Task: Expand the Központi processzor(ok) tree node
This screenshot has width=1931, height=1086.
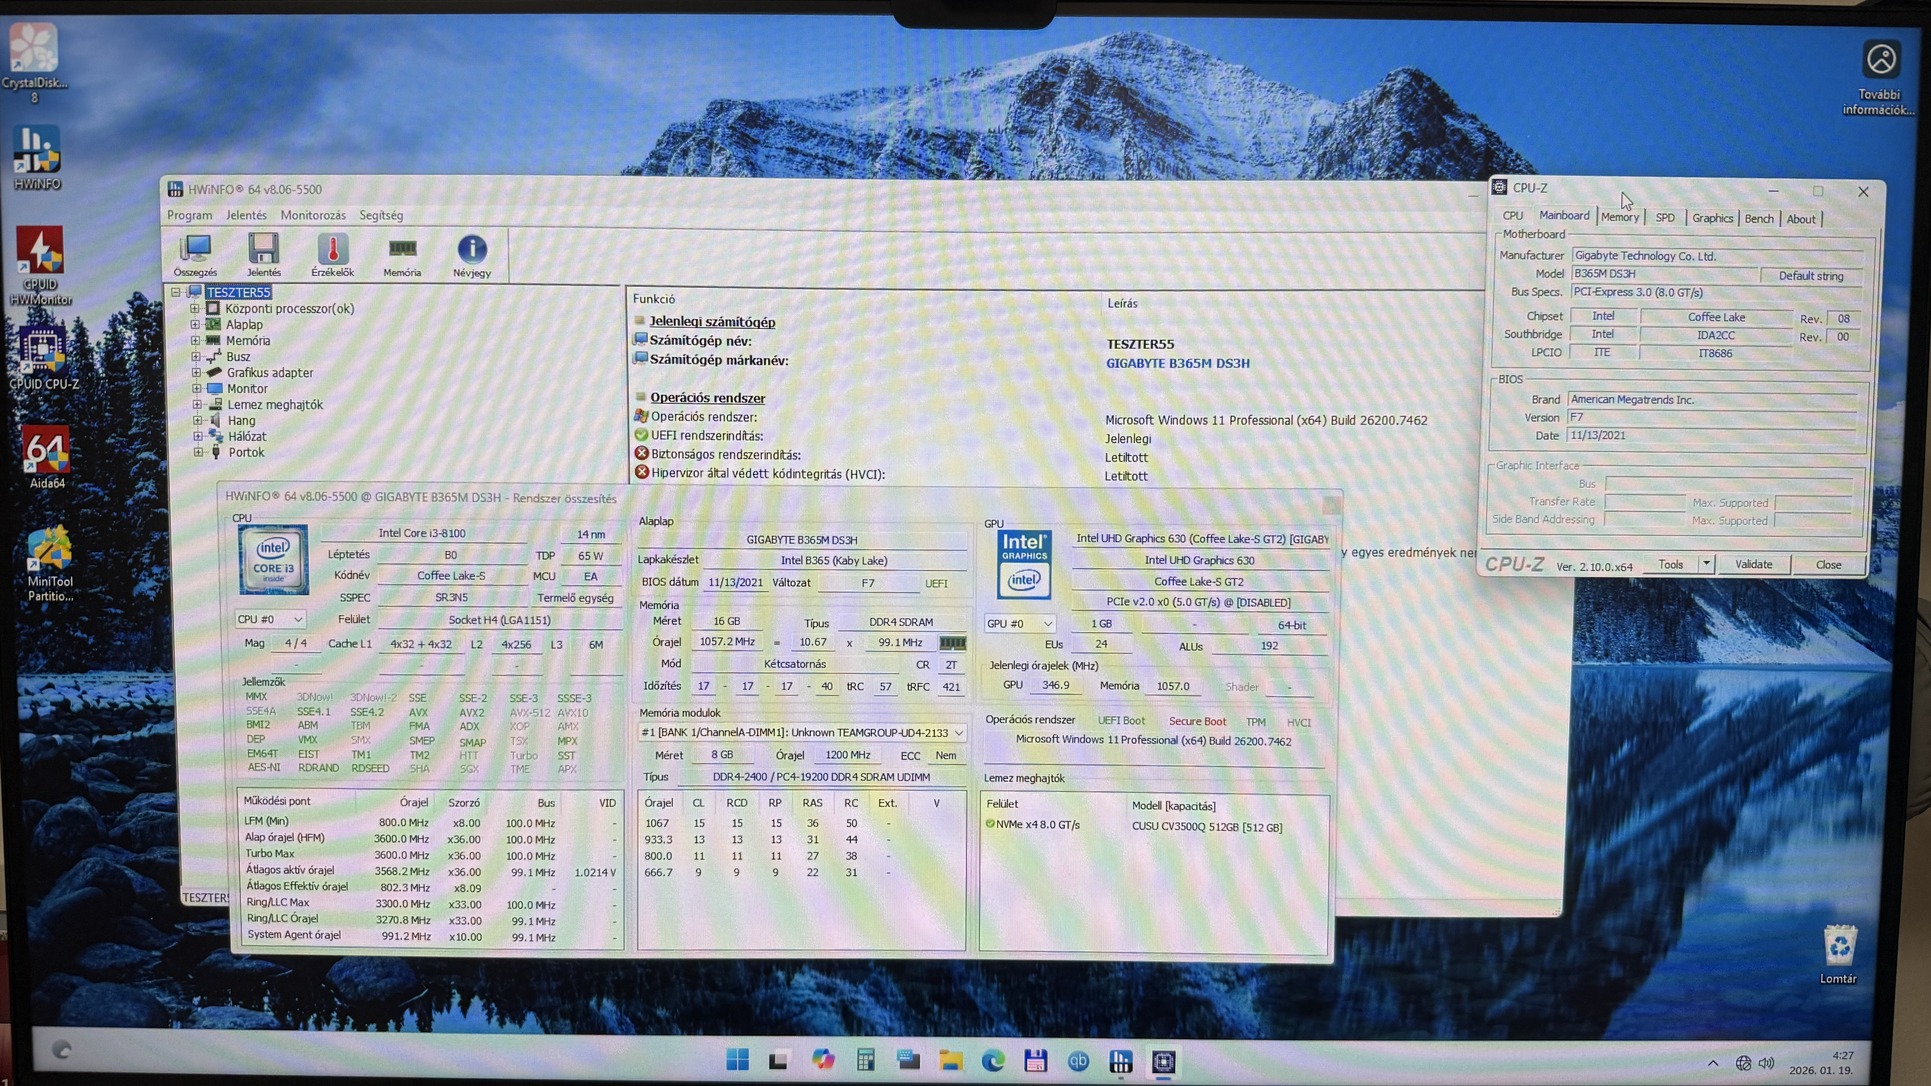Action: [196, 309]
